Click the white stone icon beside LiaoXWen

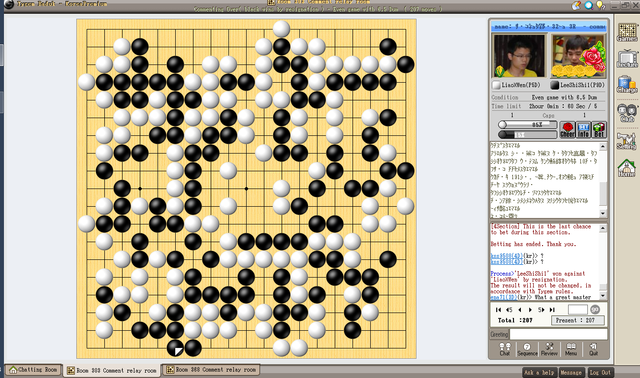(x=496, y=85)
